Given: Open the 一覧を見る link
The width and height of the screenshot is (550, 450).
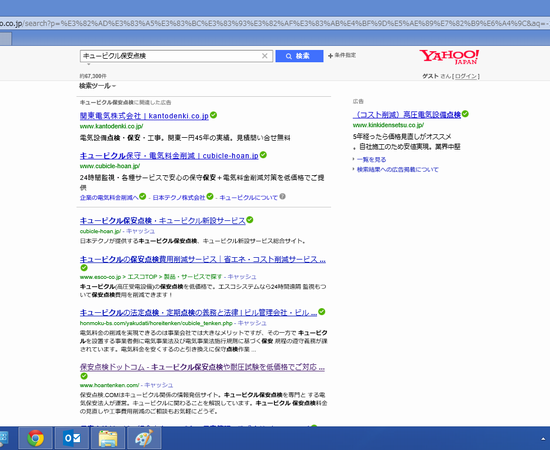Looking at the screenshot, I should tap(371, 160).
